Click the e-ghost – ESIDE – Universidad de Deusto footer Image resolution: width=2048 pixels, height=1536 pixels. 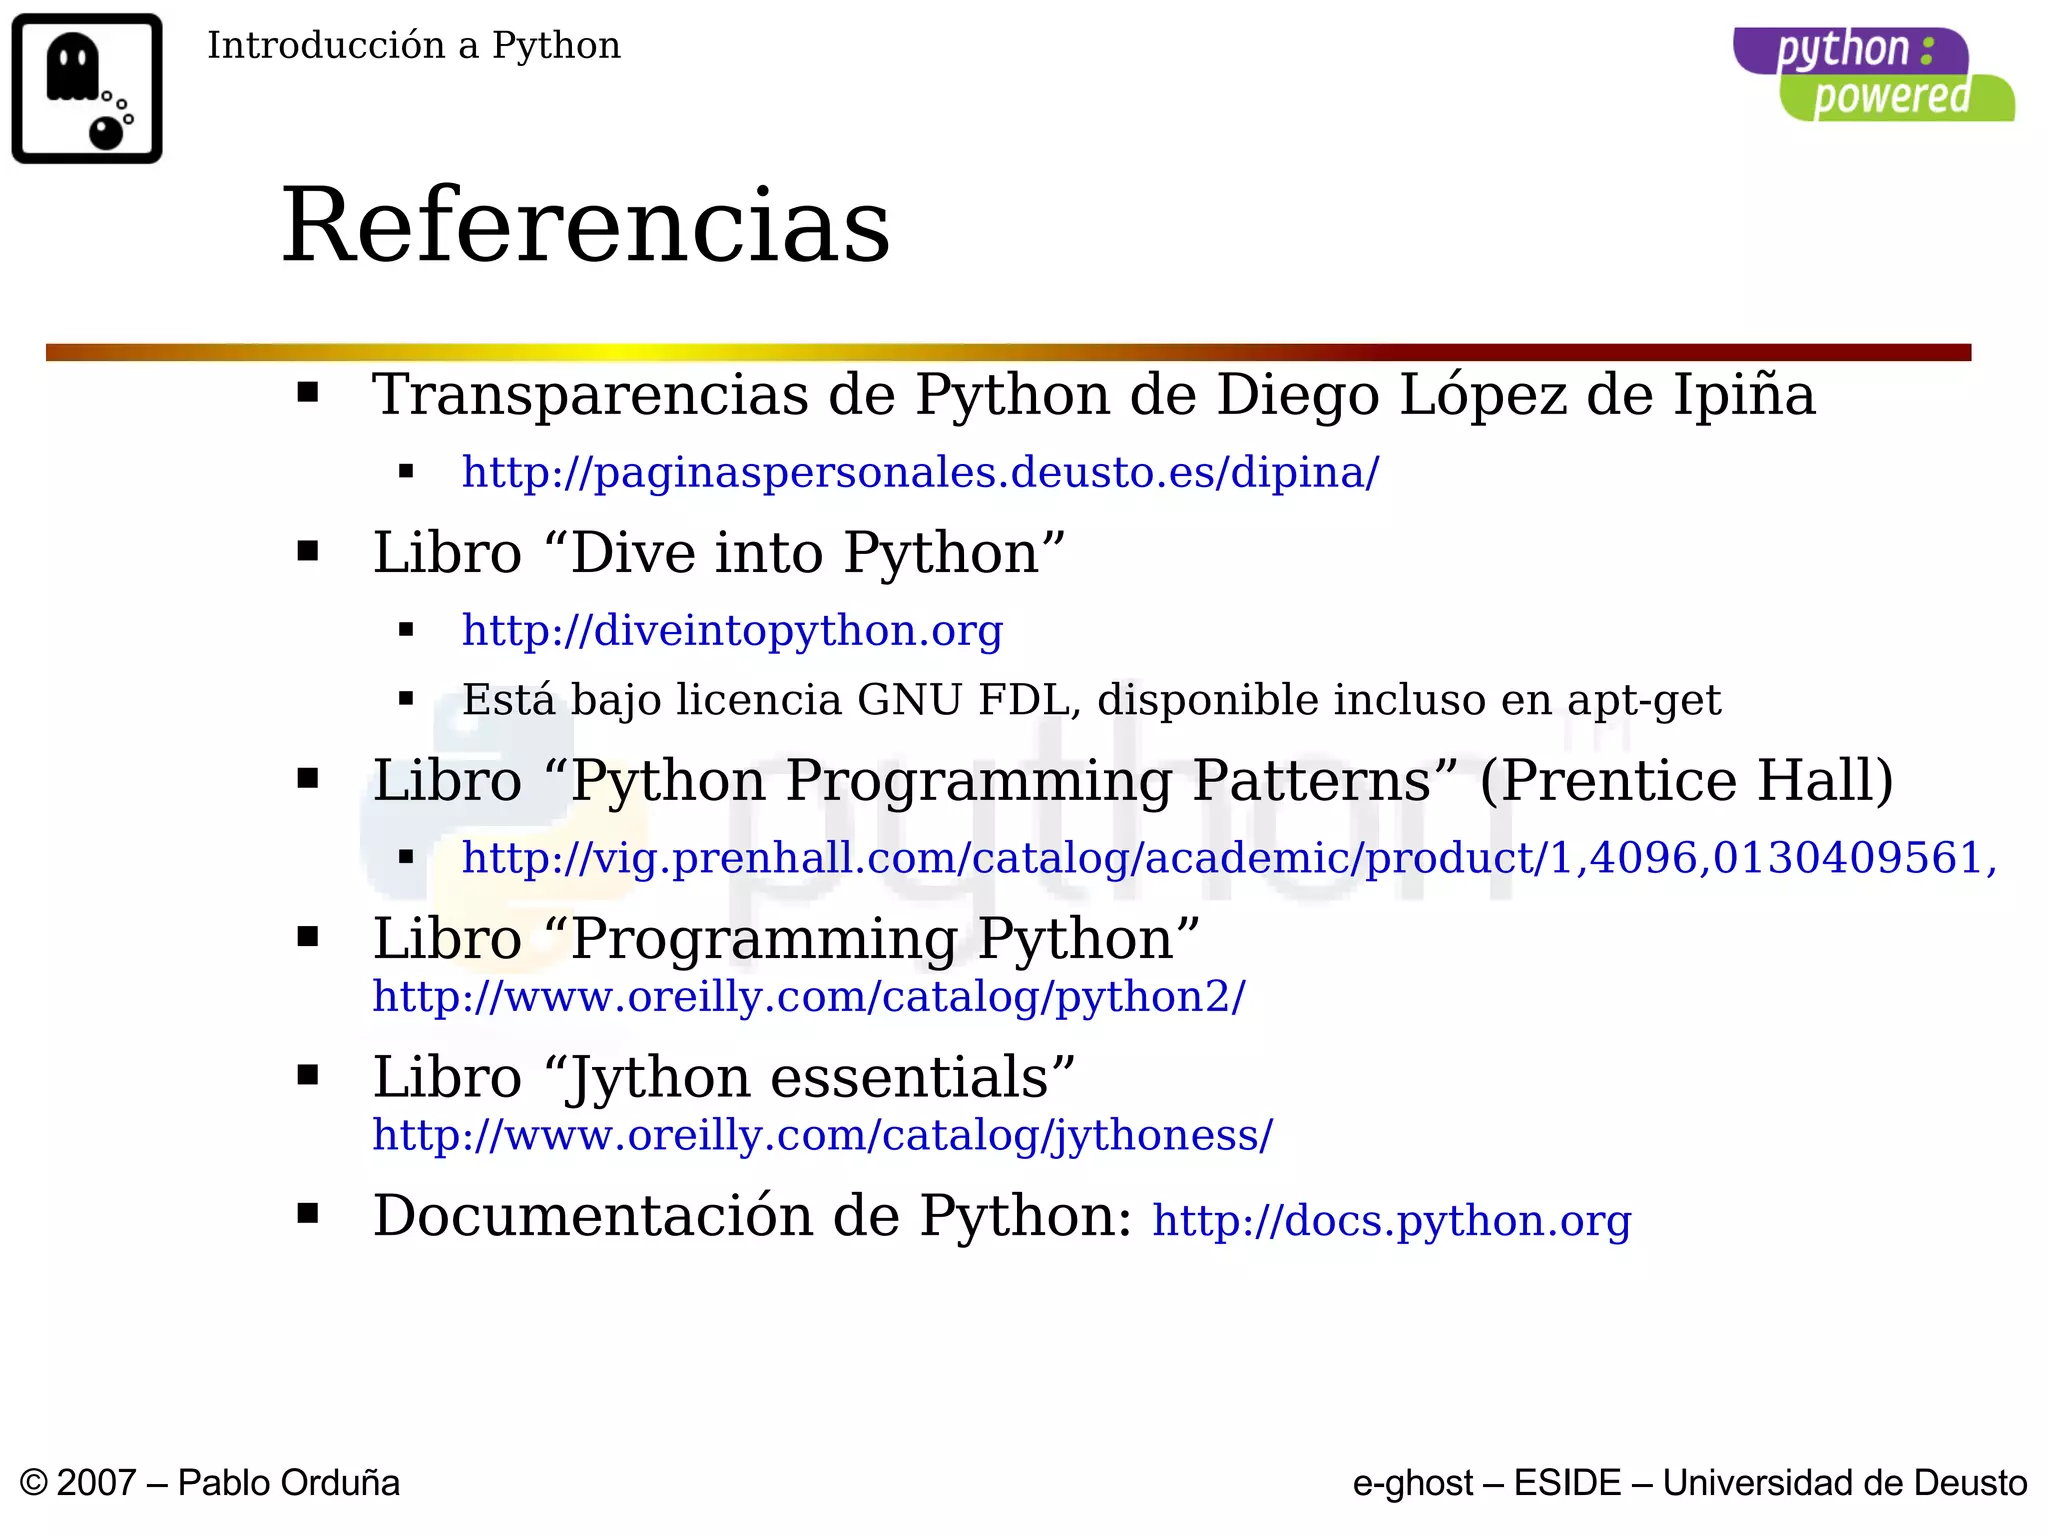(x=1690, y=1483)
